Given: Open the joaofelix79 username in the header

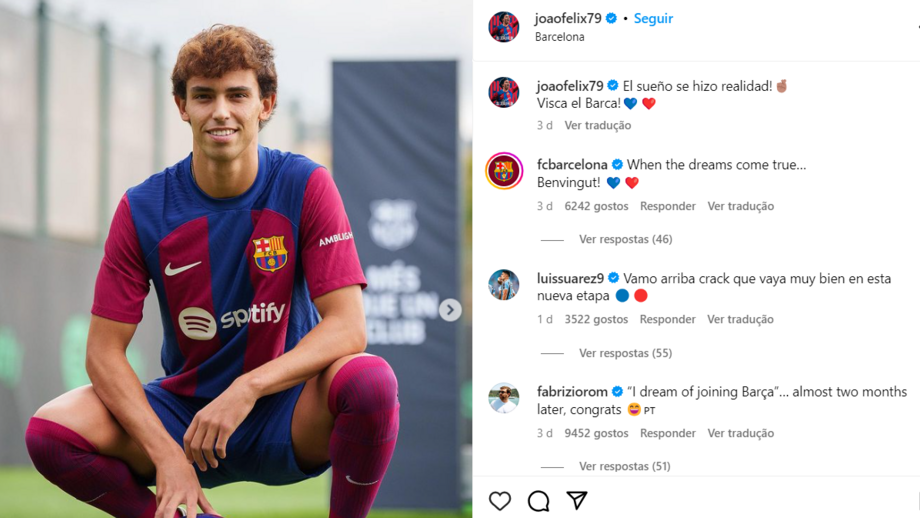Looking at the screenshot, I should (568, 18).
